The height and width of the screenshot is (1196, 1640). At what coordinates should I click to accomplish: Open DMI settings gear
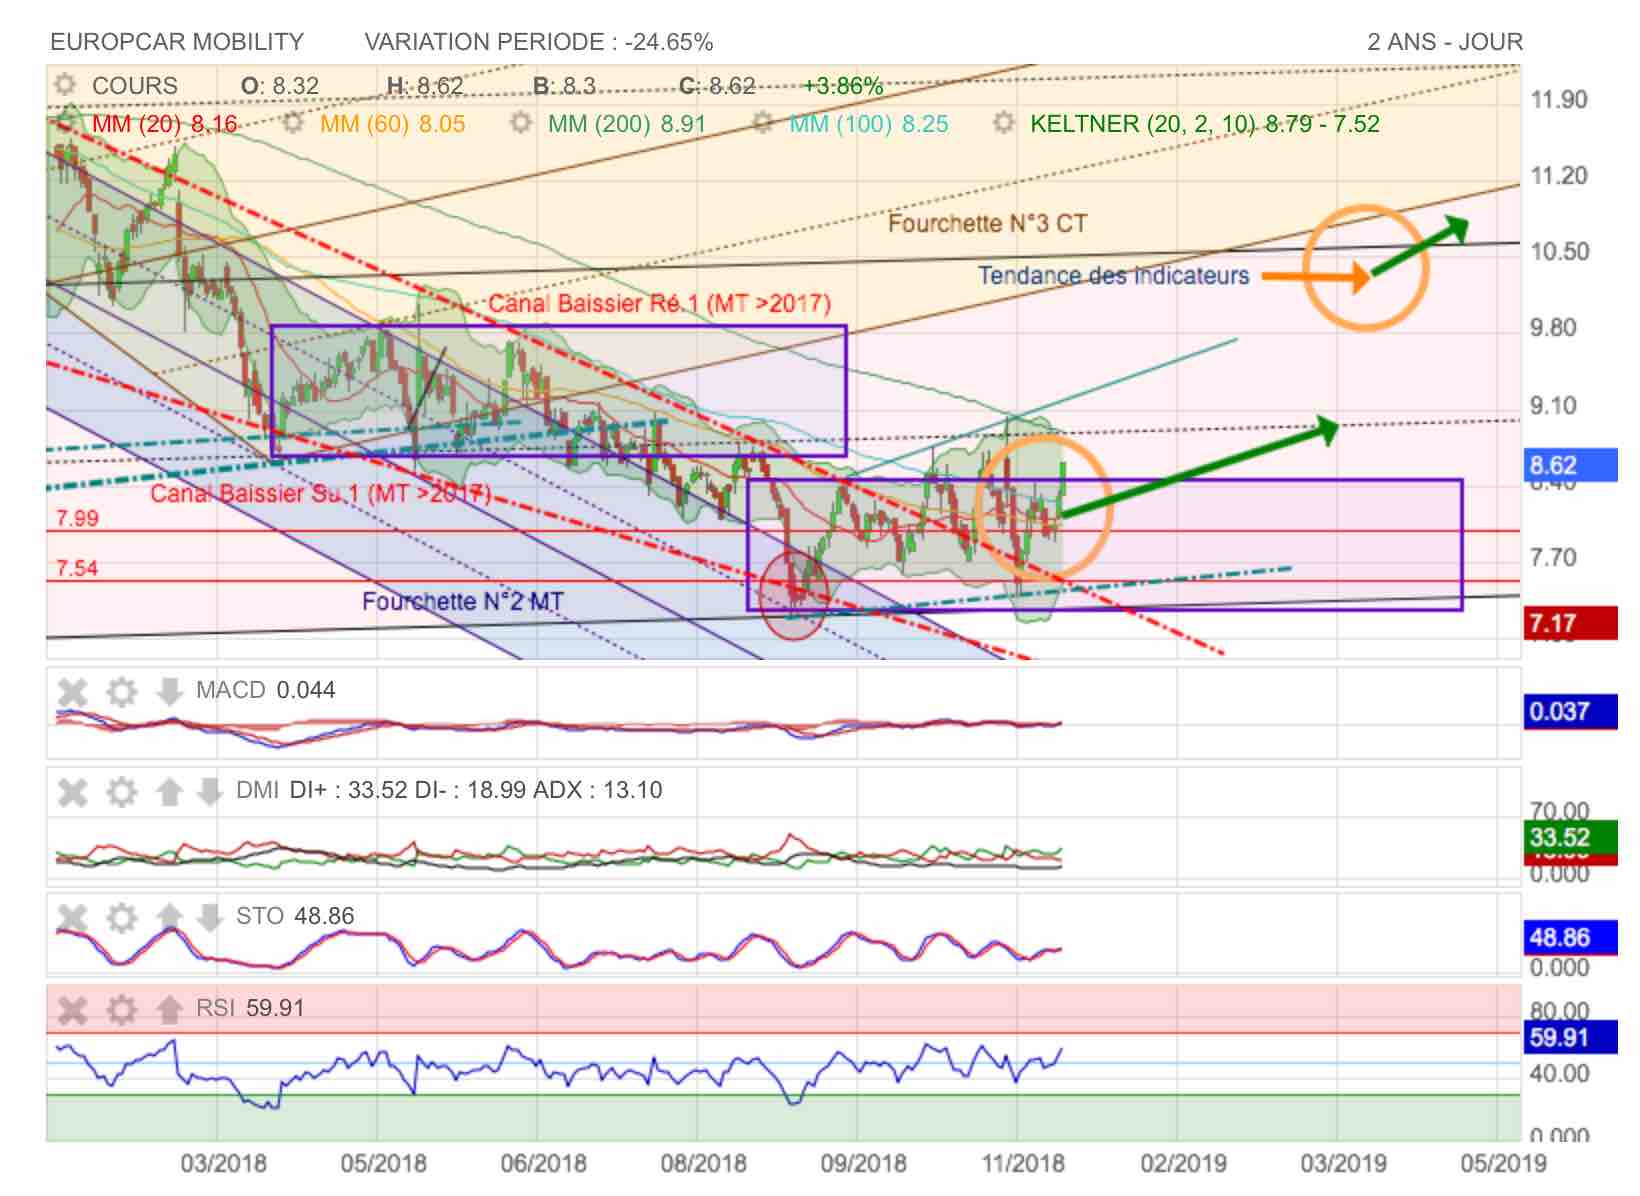point(121,792)
